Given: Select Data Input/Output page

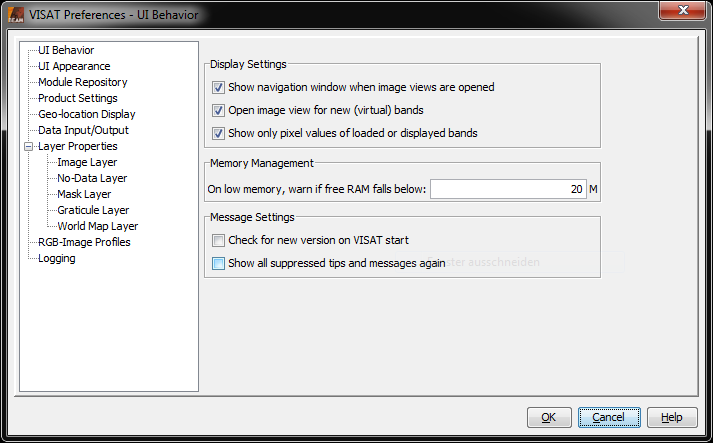Looking at the screenshot, I should pos(83,130).
